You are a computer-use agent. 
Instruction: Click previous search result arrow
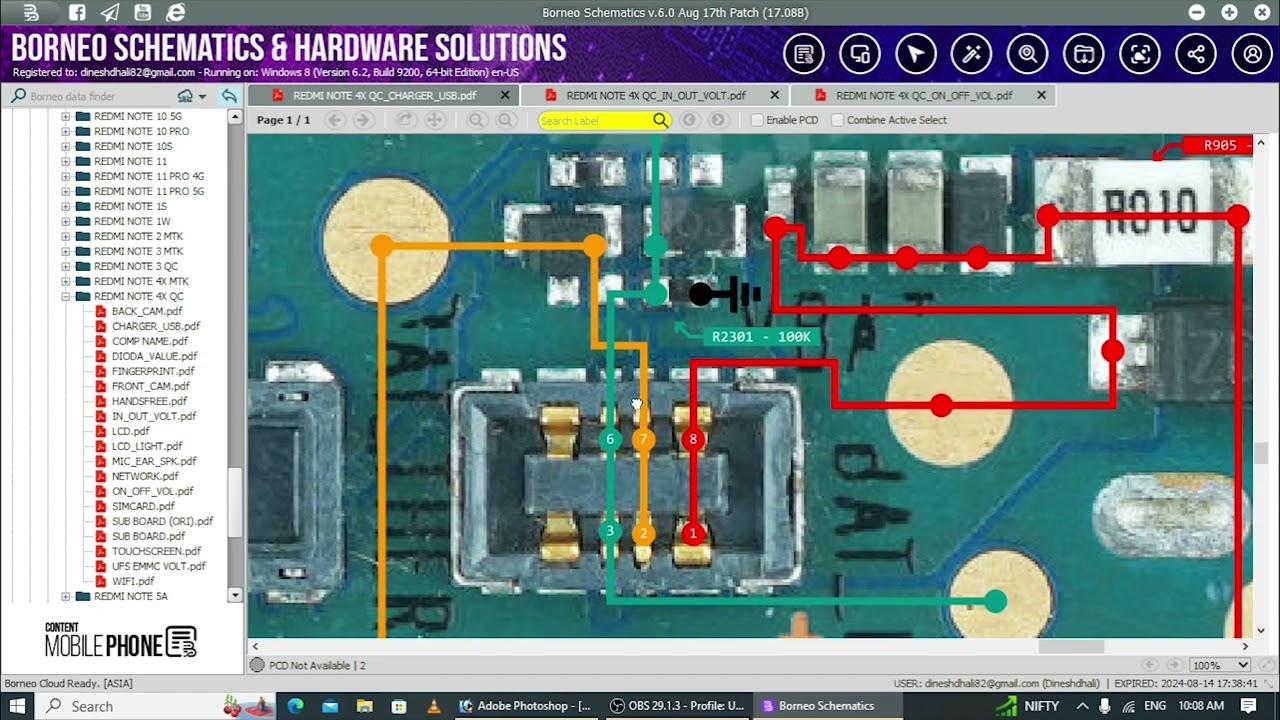pyautogui.click(x=689, y=120)
